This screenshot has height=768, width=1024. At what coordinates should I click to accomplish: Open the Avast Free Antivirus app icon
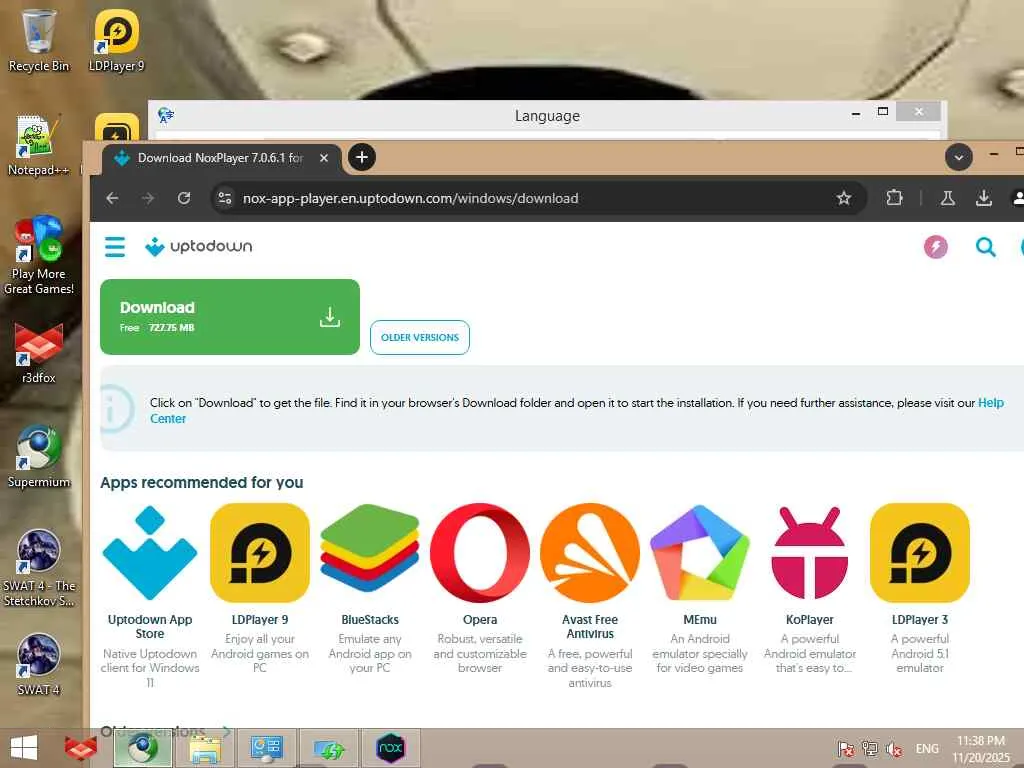click(x=590, y=552)
